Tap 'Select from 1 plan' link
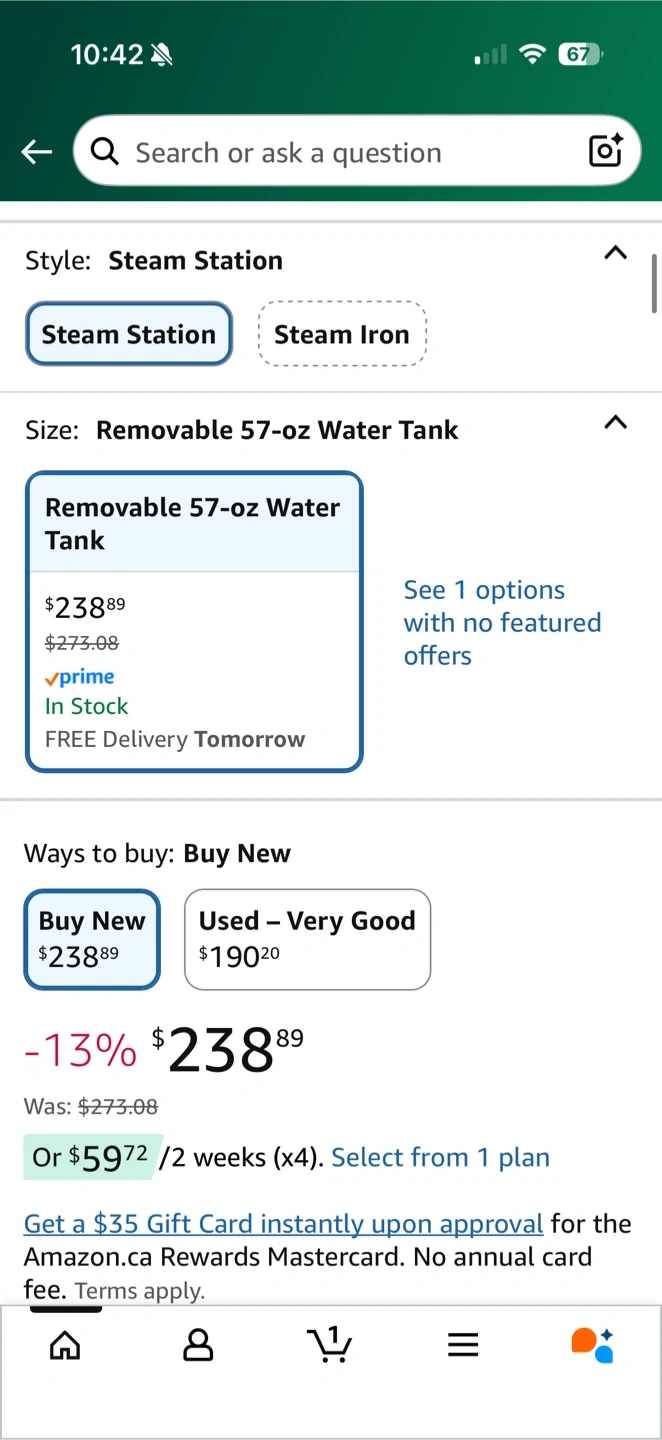Screen dimensions: 662x1440 [440, 1157]
